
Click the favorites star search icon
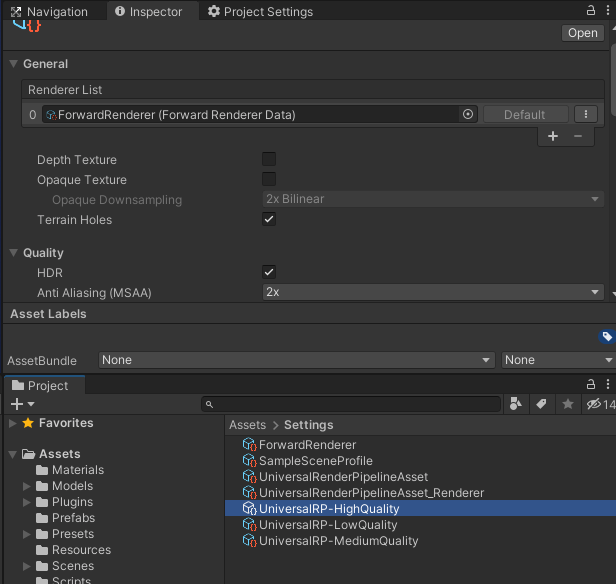coord(567,404)
